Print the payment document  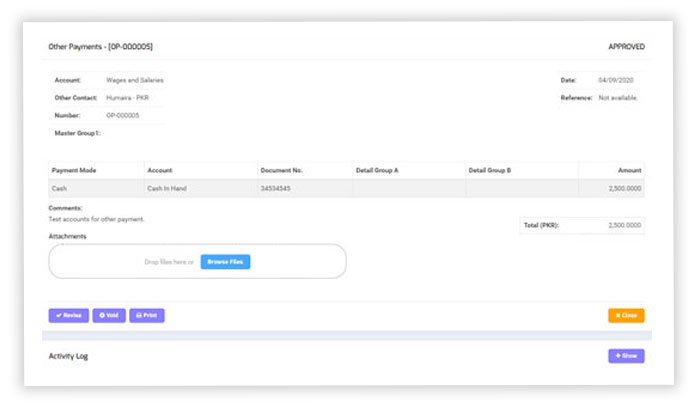coord(147,315)
